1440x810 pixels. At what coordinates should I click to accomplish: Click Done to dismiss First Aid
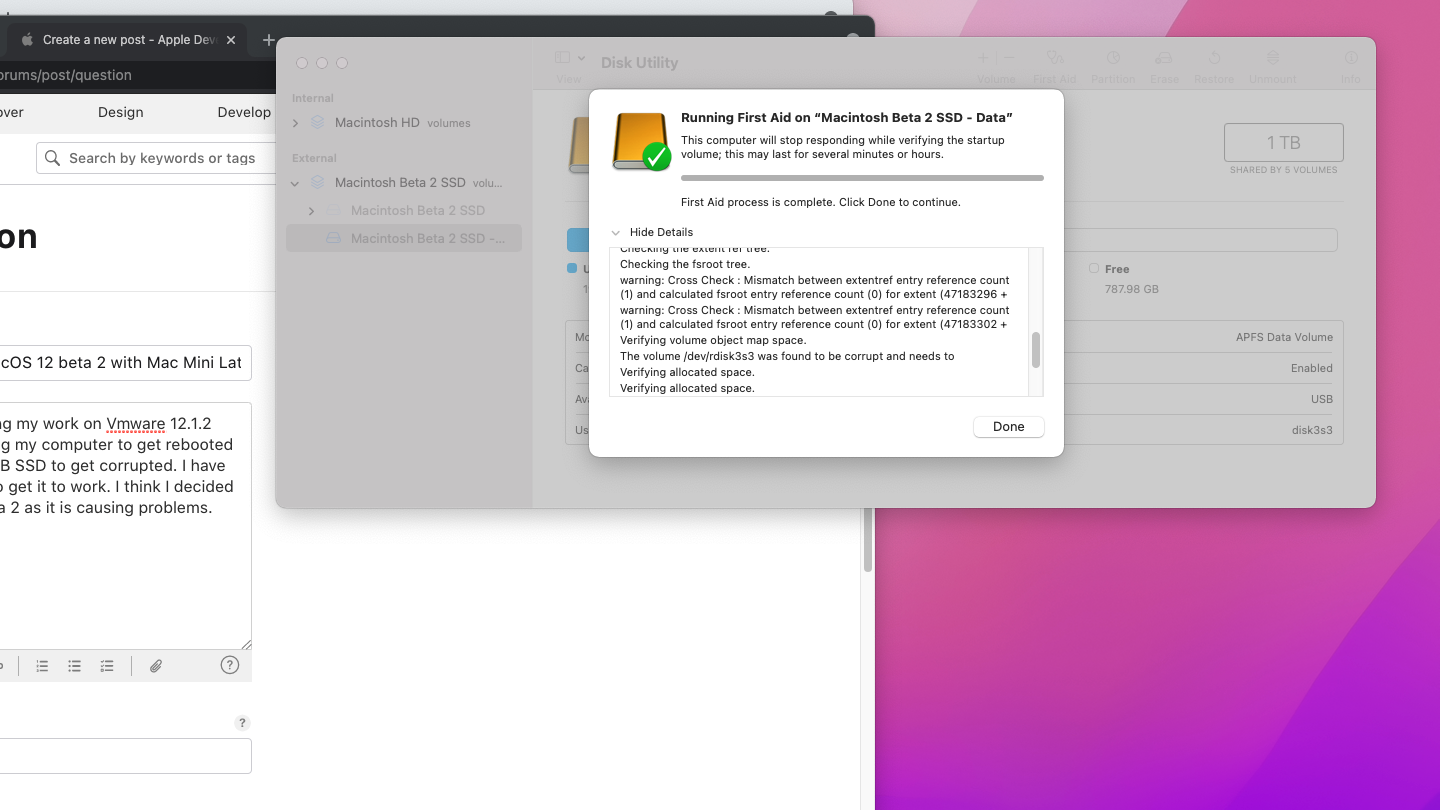(1008, 427)
